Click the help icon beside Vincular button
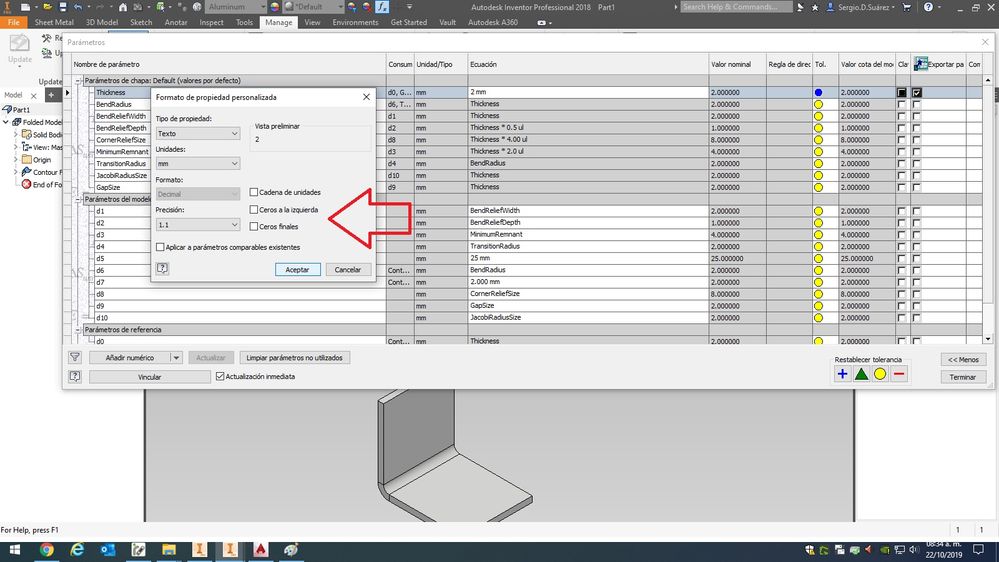Image resolution: width=999 pixels, height=562 pixels. (75, 377)
